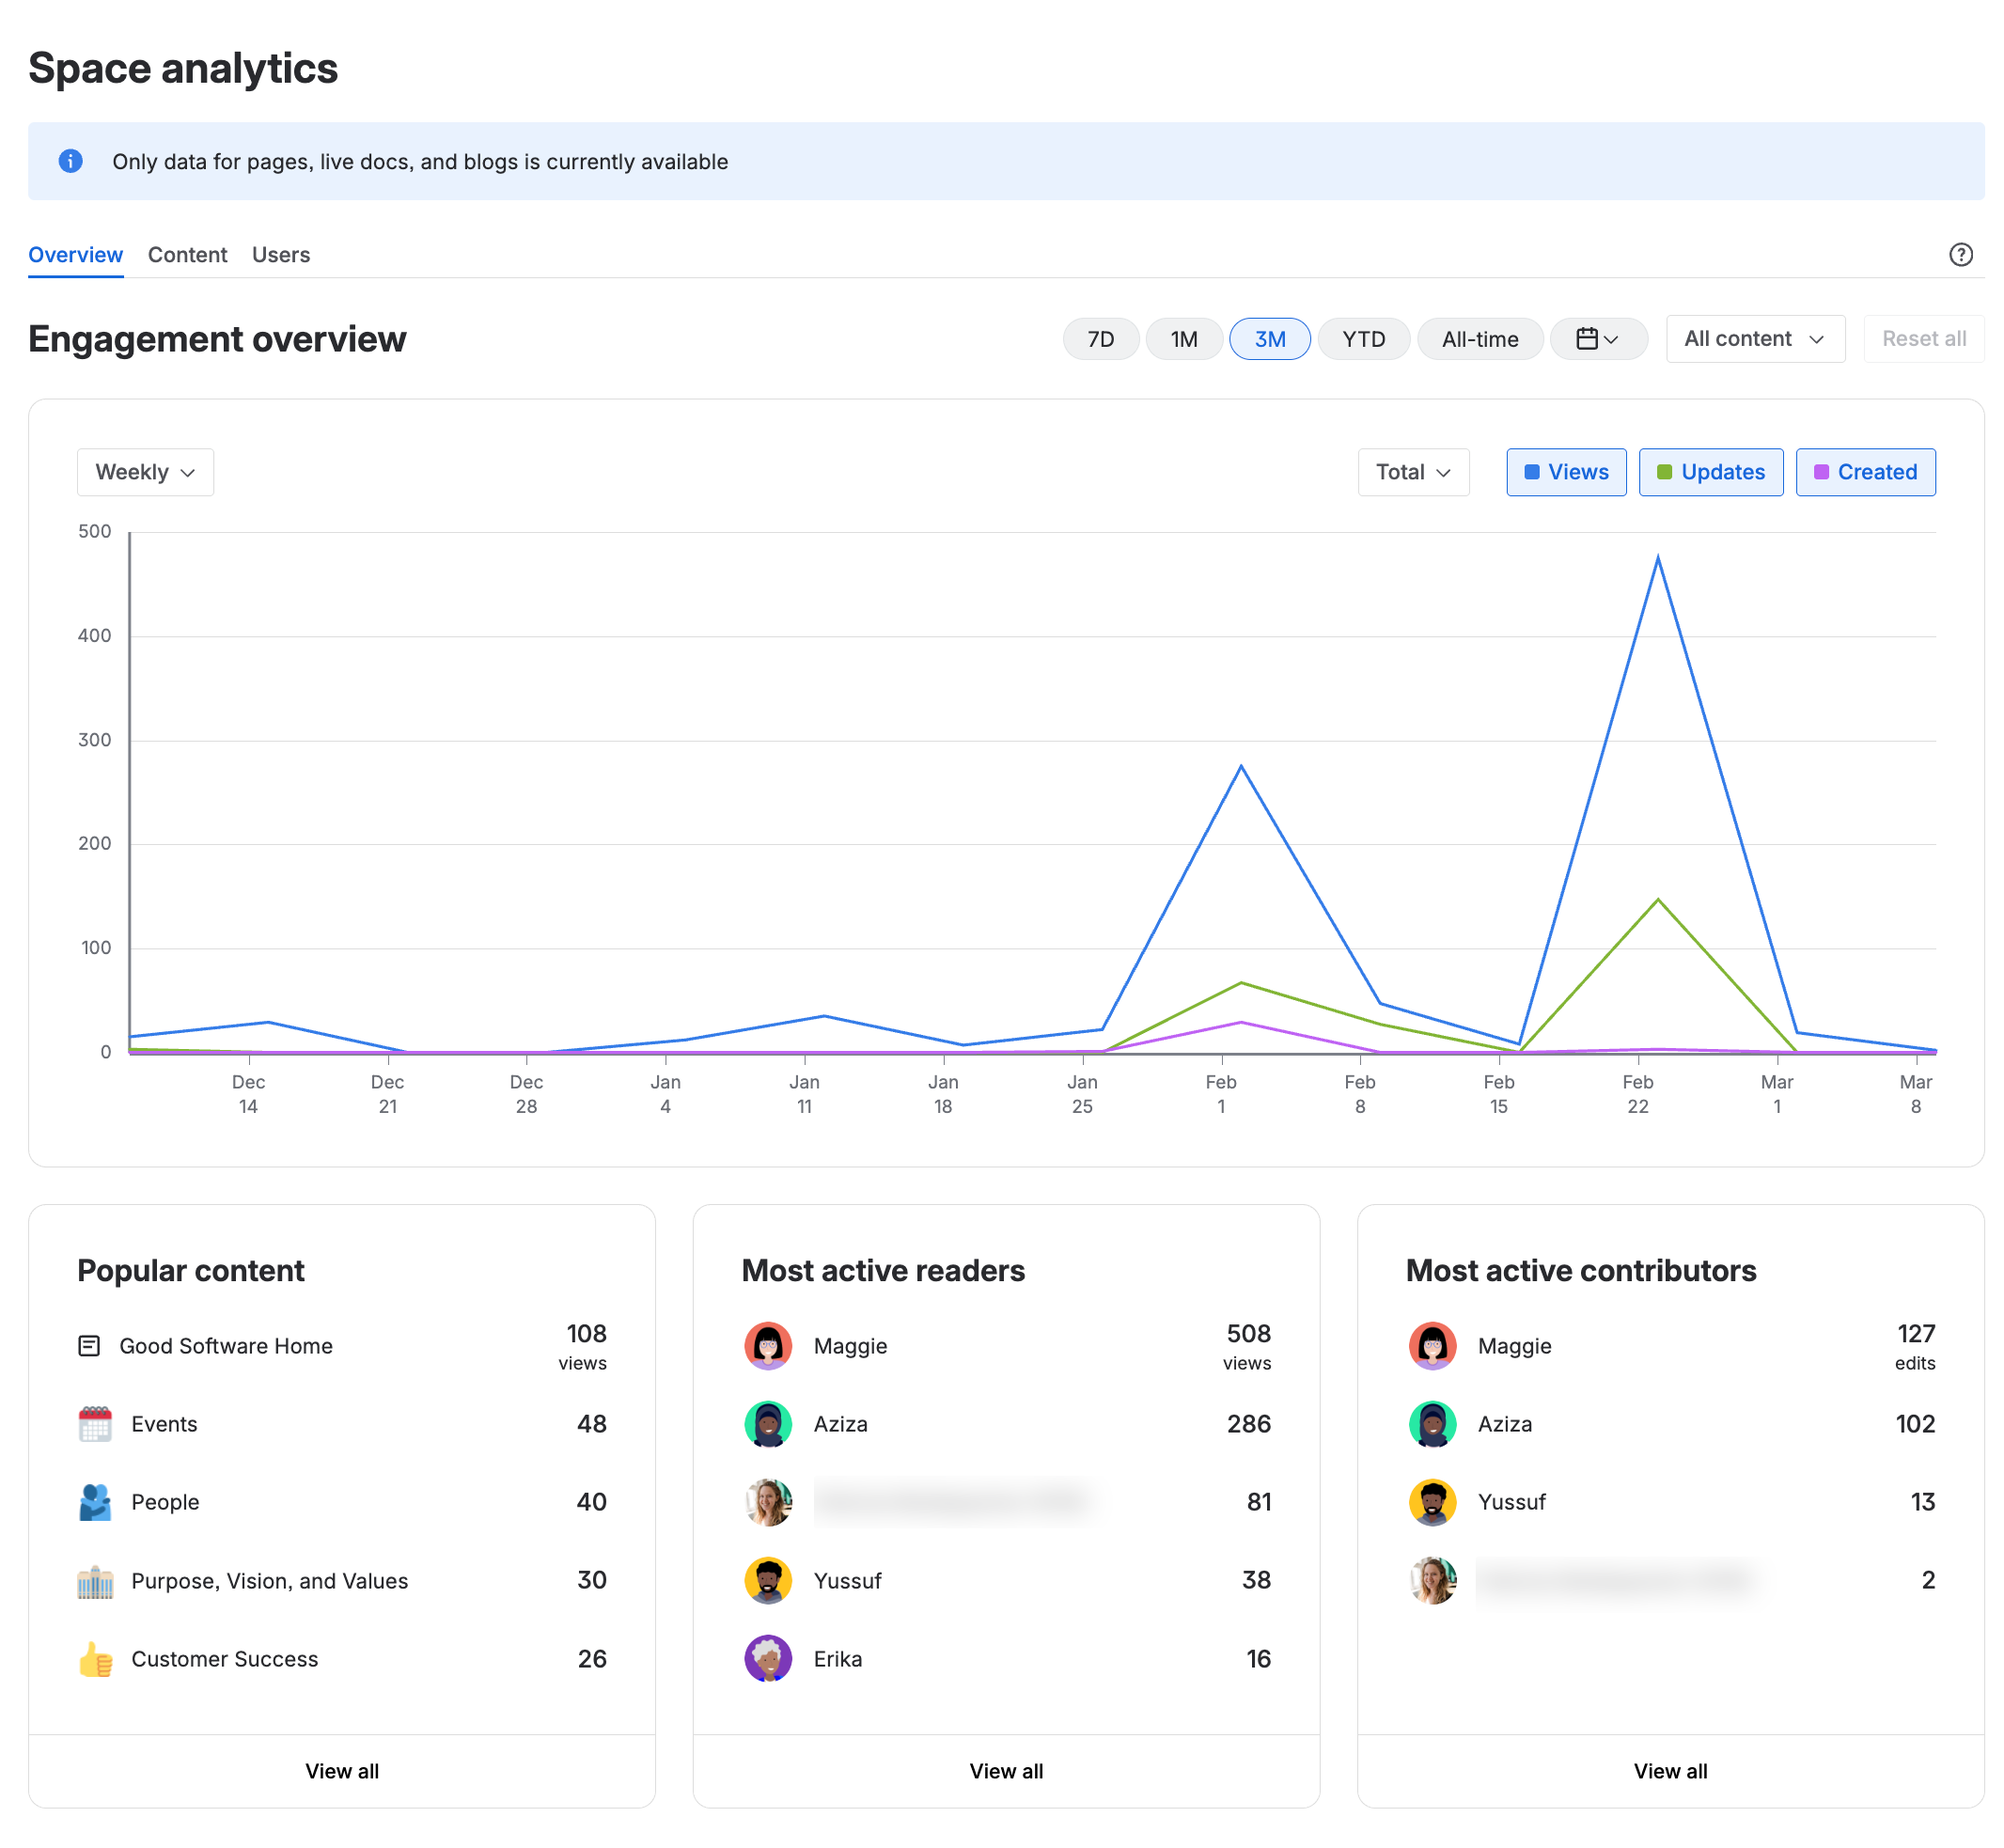
Task: Click the help question mark icon
Action: coord(1960,254)
